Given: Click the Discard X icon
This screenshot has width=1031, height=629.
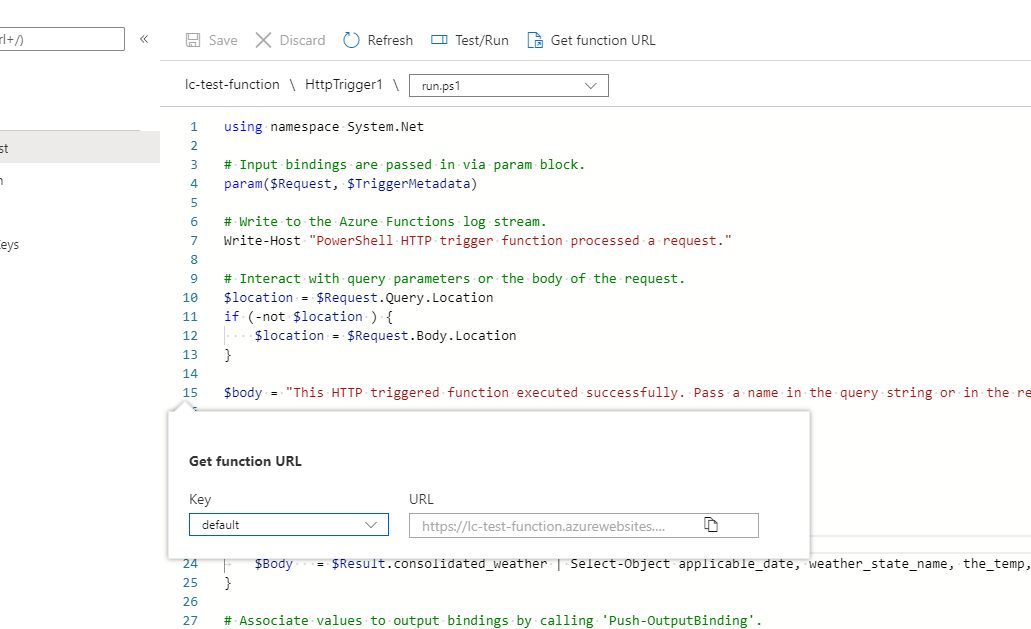Looking at the screenshot, I should coord(264,40).
